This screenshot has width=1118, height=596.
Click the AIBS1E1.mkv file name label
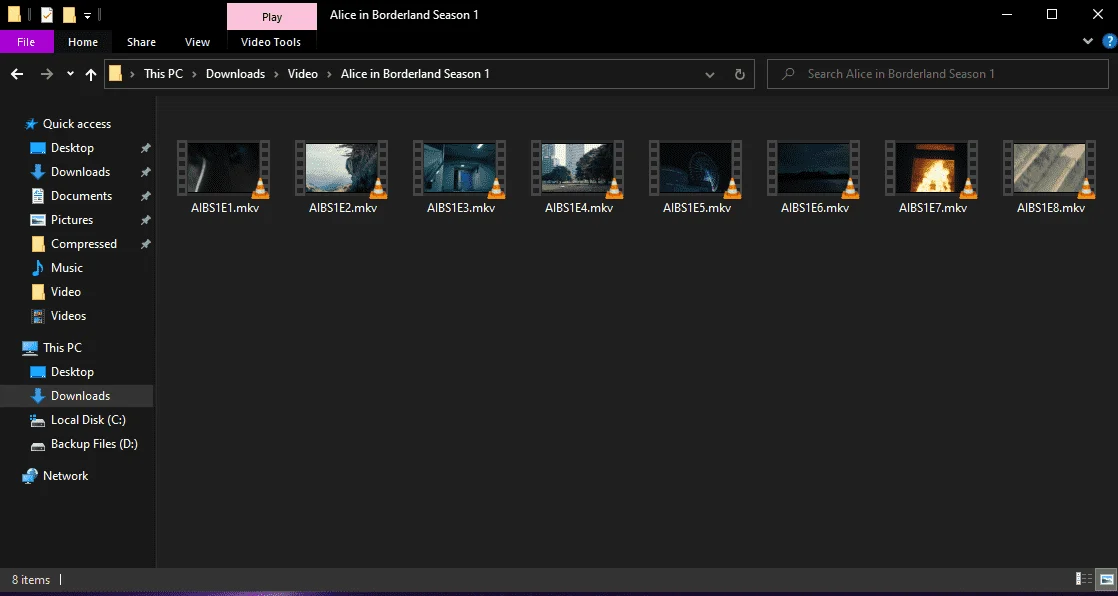(225, 208)
